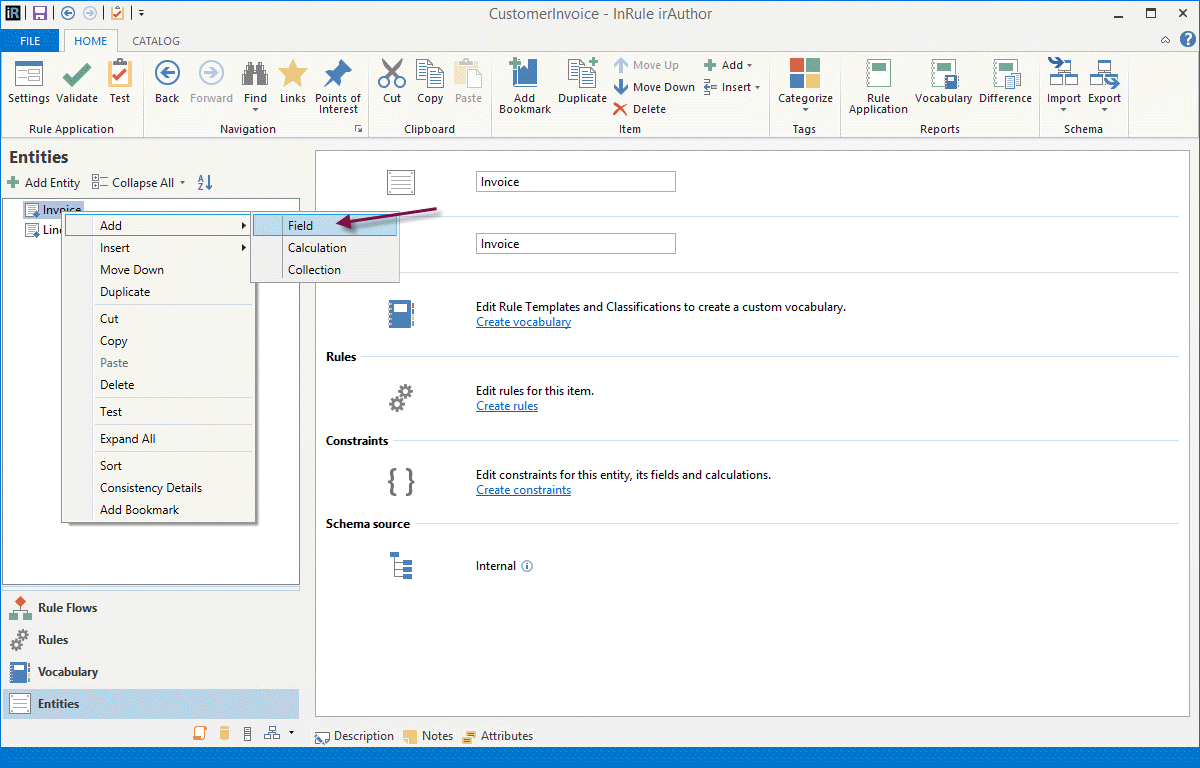Select Field from the Add submenu

[x=301, y=226]
